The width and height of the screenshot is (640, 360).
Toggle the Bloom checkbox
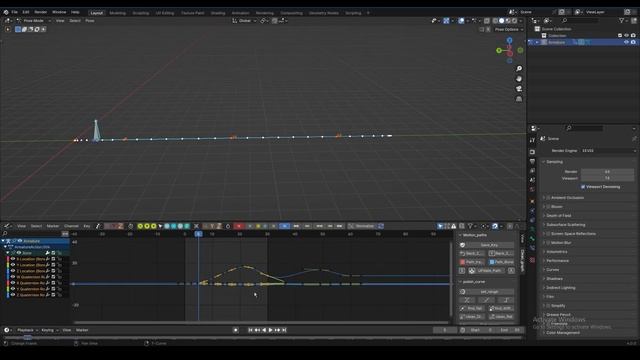coord(548,207)
